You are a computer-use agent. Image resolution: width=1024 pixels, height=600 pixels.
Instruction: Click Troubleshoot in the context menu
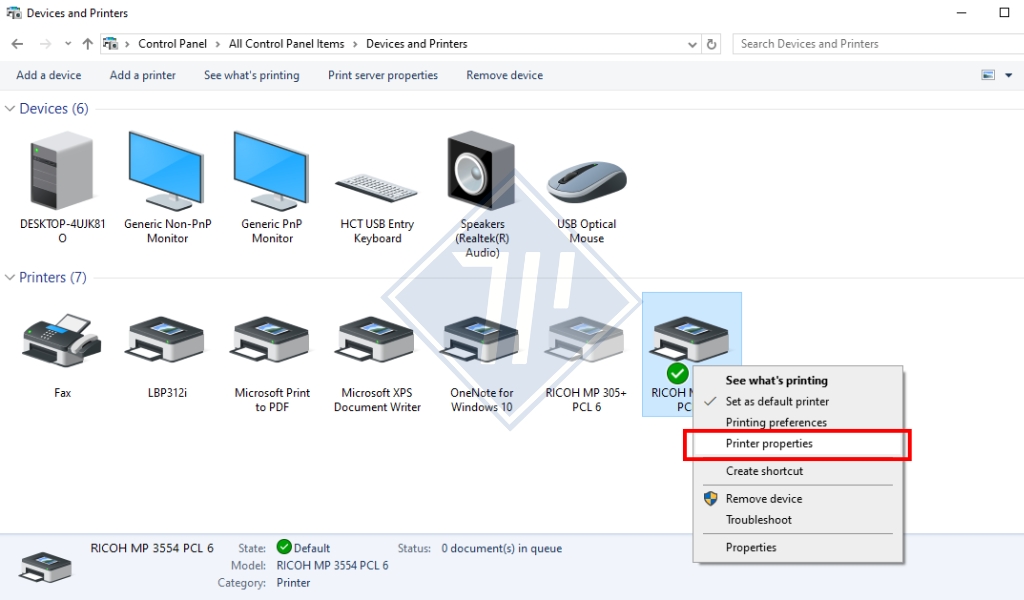point(758,520)
